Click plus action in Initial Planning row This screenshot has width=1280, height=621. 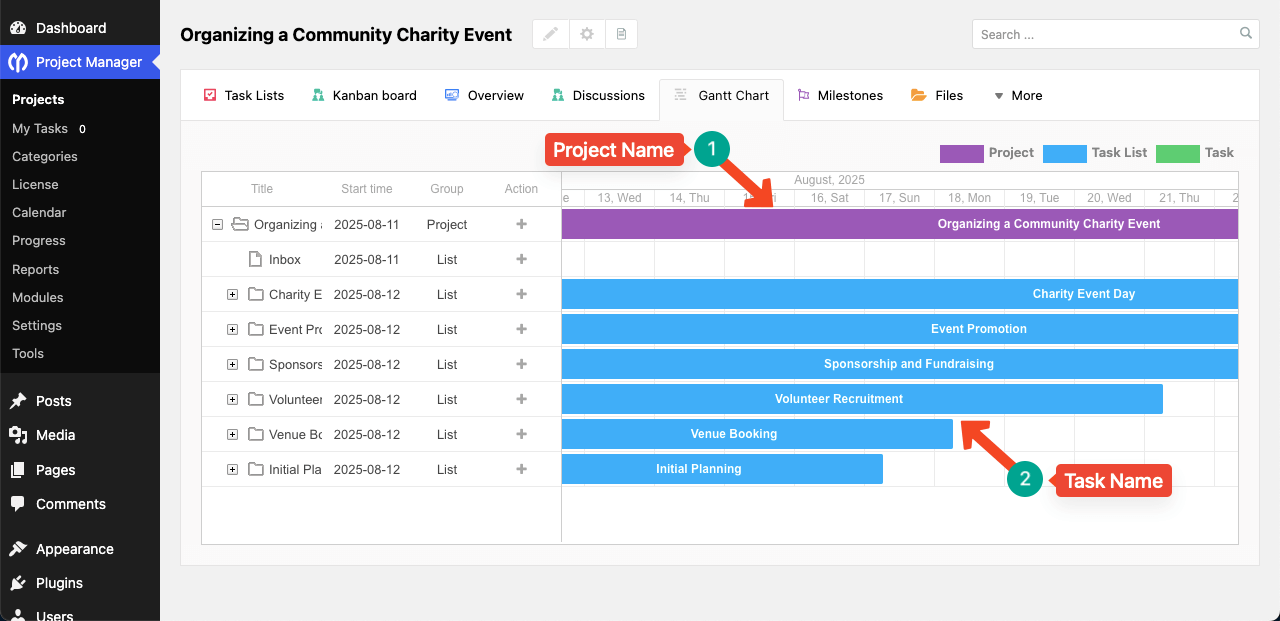(x=521, y=469)
